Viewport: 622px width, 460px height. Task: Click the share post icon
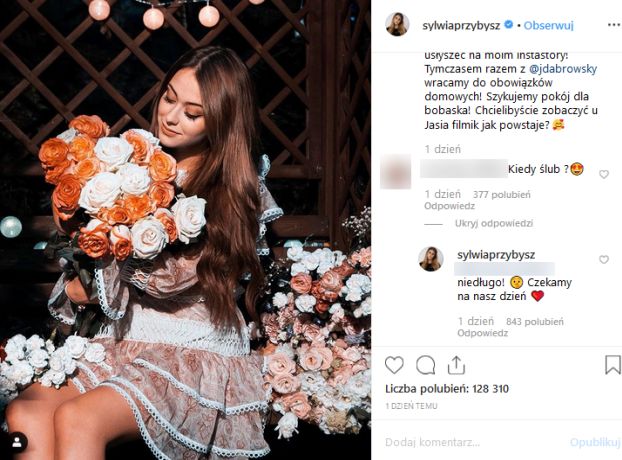[457, 365]
